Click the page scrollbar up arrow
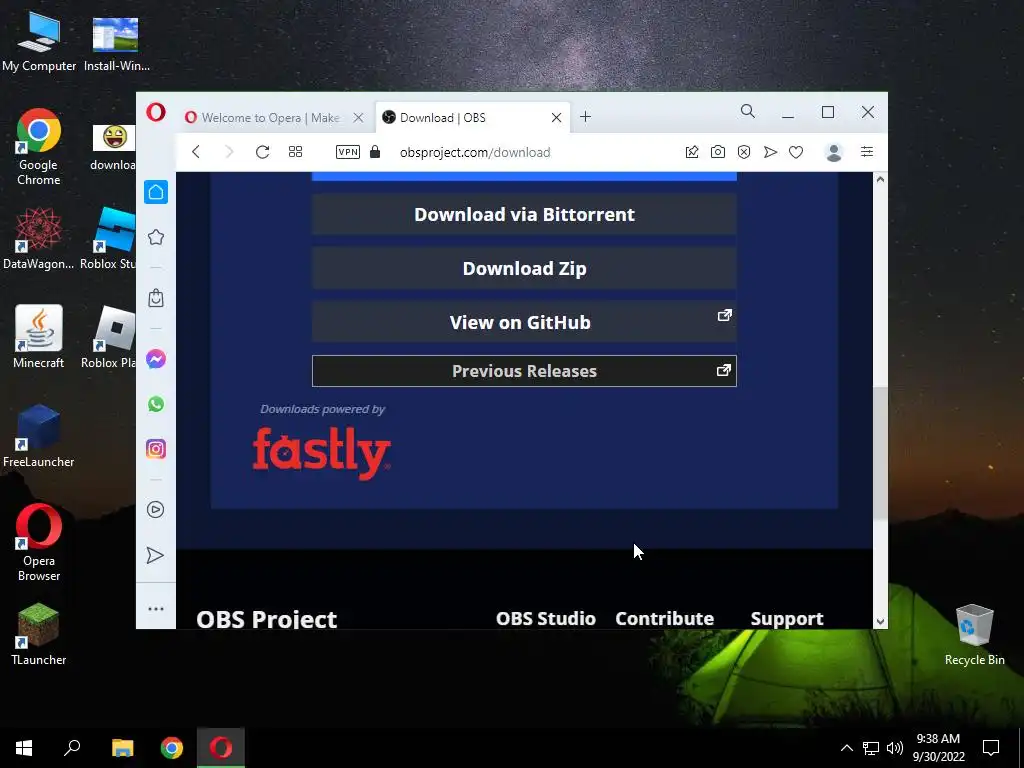The height and width of the screenshot is (768, 1024). coord(880,179)
